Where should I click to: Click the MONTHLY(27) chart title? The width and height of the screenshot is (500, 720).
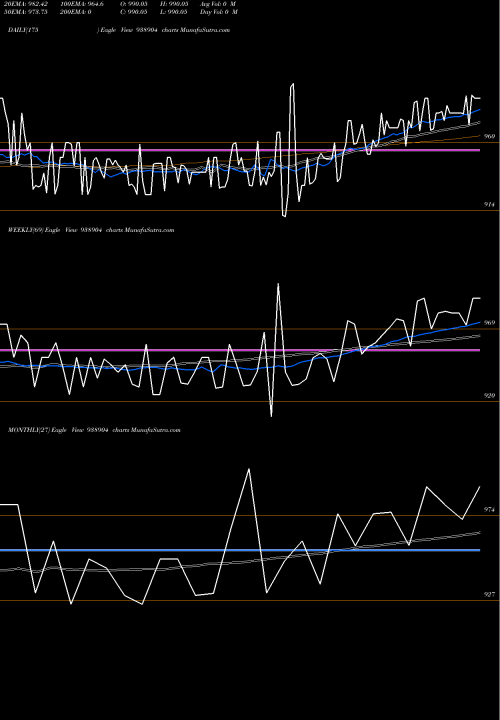[94, 430]
